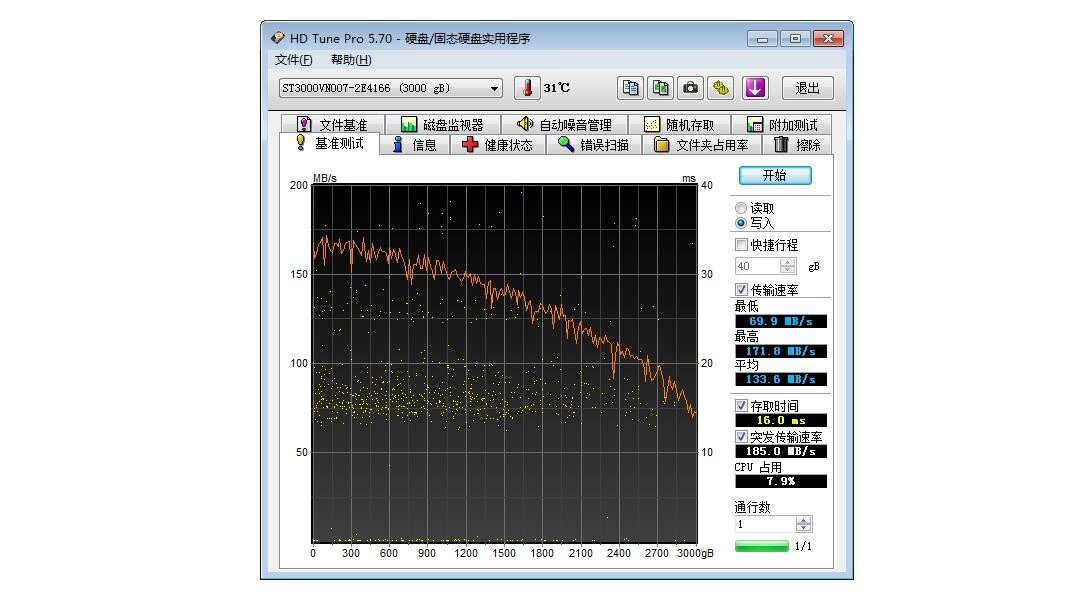This screenshot has width=1079, height=602.
Task: Enable the 快捷行程 checkbox
Action: point(741,245)
